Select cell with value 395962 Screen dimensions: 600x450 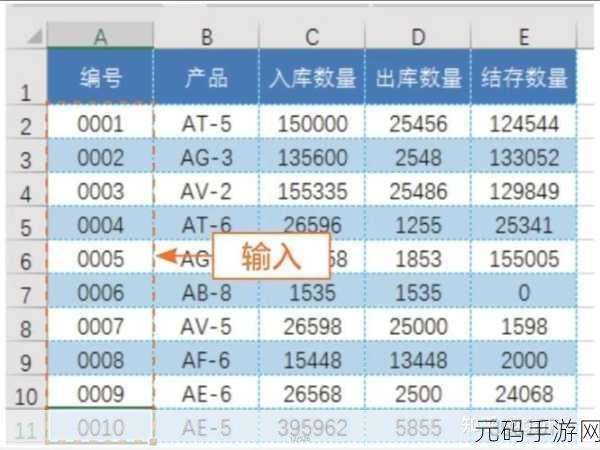[x=312, y=426]
